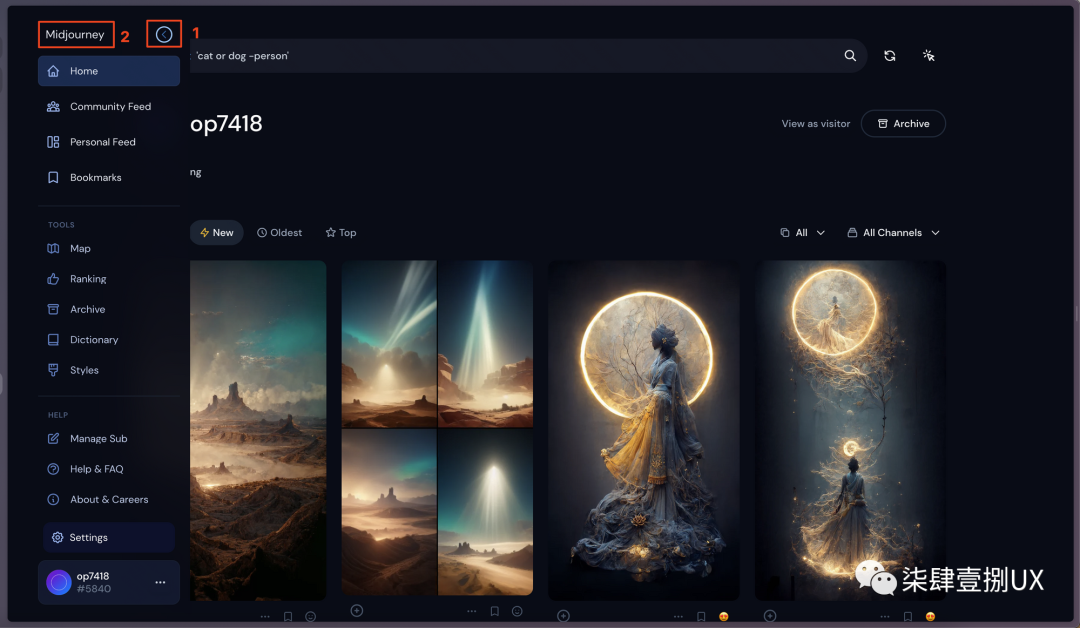Open the op7418 account options menu
The width and height of the screenshot is (1080, 628).
pos(160,583)
